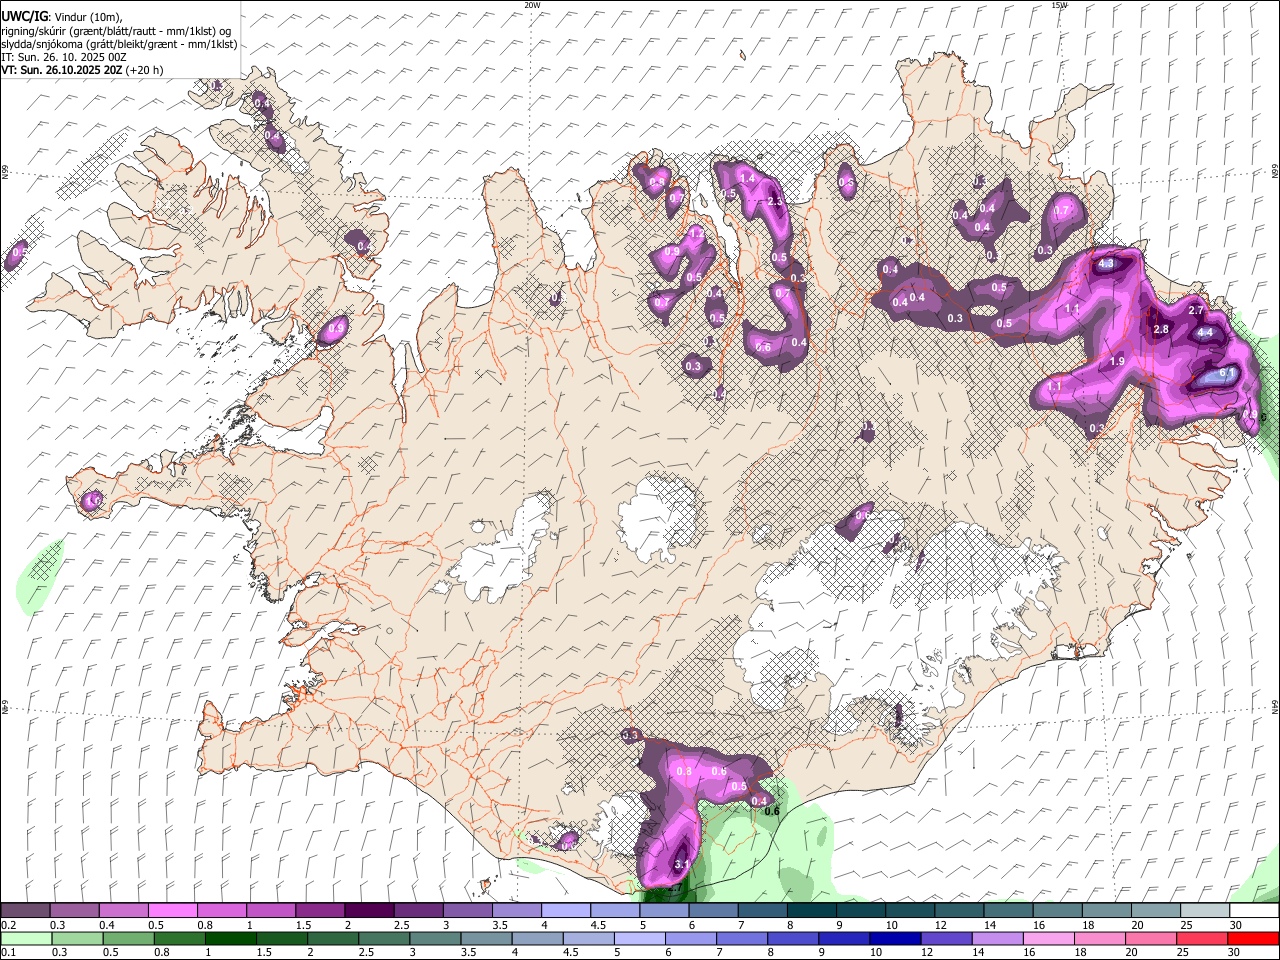This screenshot has height=960, width=1280.
Task: Click the 4.5 label in the upper legend row
Action: click(598, 925)
